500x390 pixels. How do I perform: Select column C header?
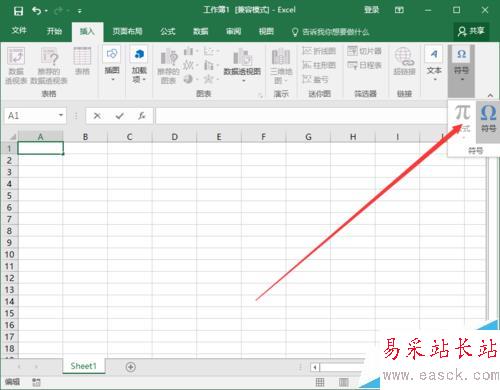[x=130, y=137]
